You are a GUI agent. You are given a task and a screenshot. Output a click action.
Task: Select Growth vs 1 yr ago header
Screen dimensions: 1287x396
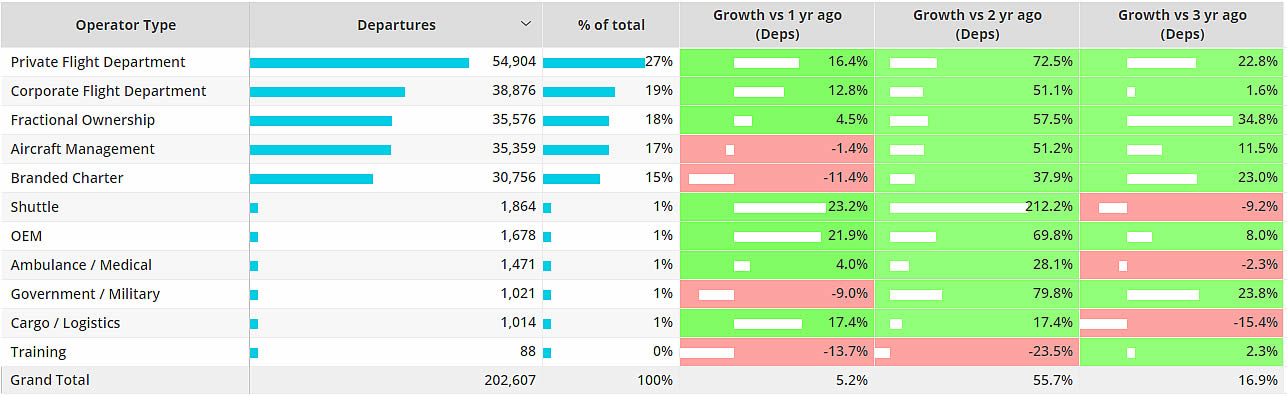(x=777, y=25)
